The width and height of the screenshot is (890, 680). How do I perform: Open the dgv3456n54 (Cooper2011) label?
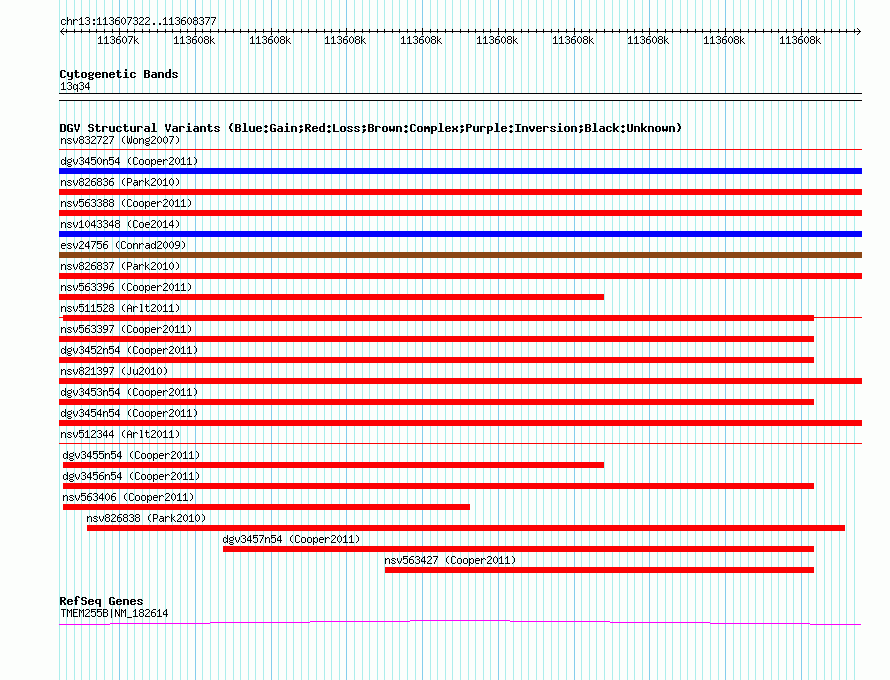(131, 476)
